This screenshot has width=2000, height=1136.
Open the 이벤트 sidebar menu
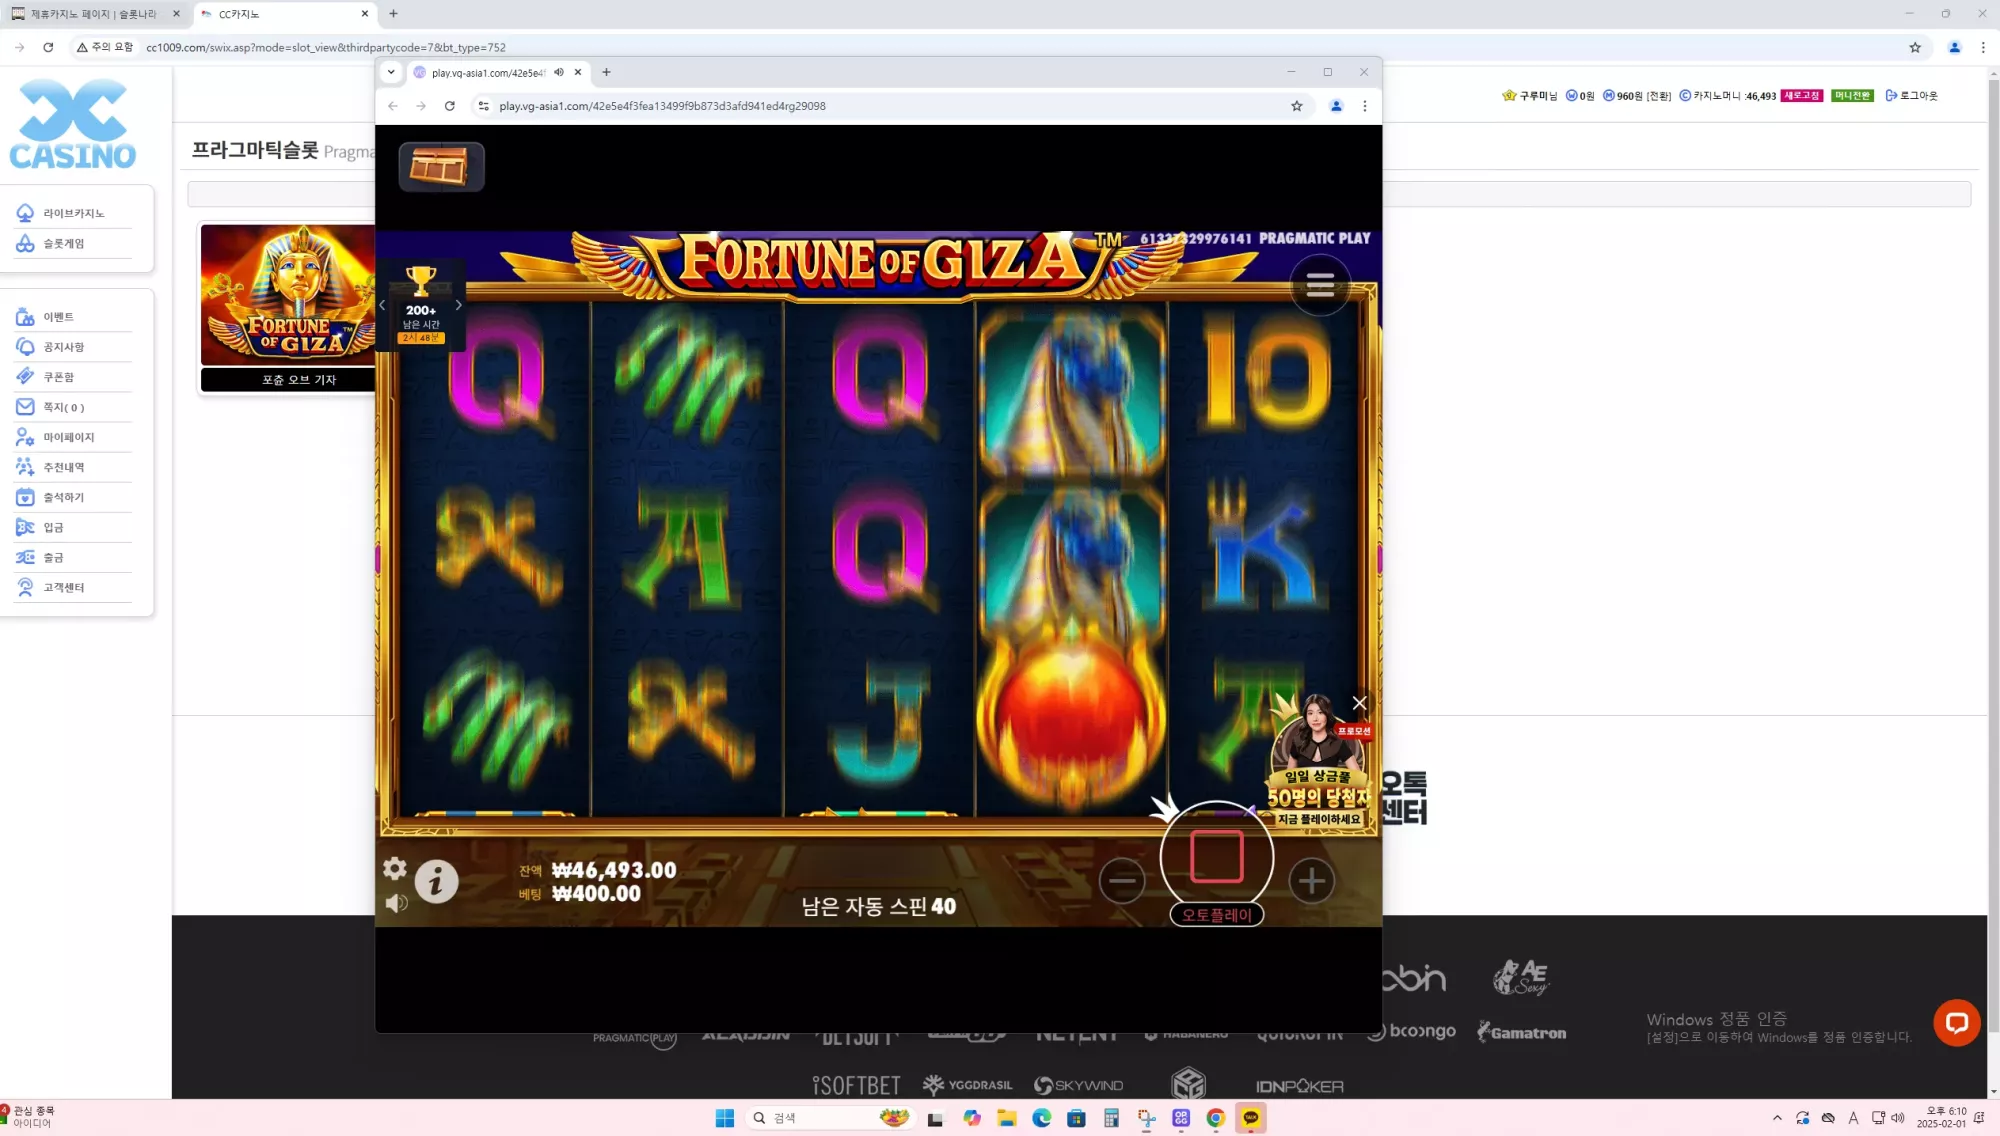coord(73,317)
